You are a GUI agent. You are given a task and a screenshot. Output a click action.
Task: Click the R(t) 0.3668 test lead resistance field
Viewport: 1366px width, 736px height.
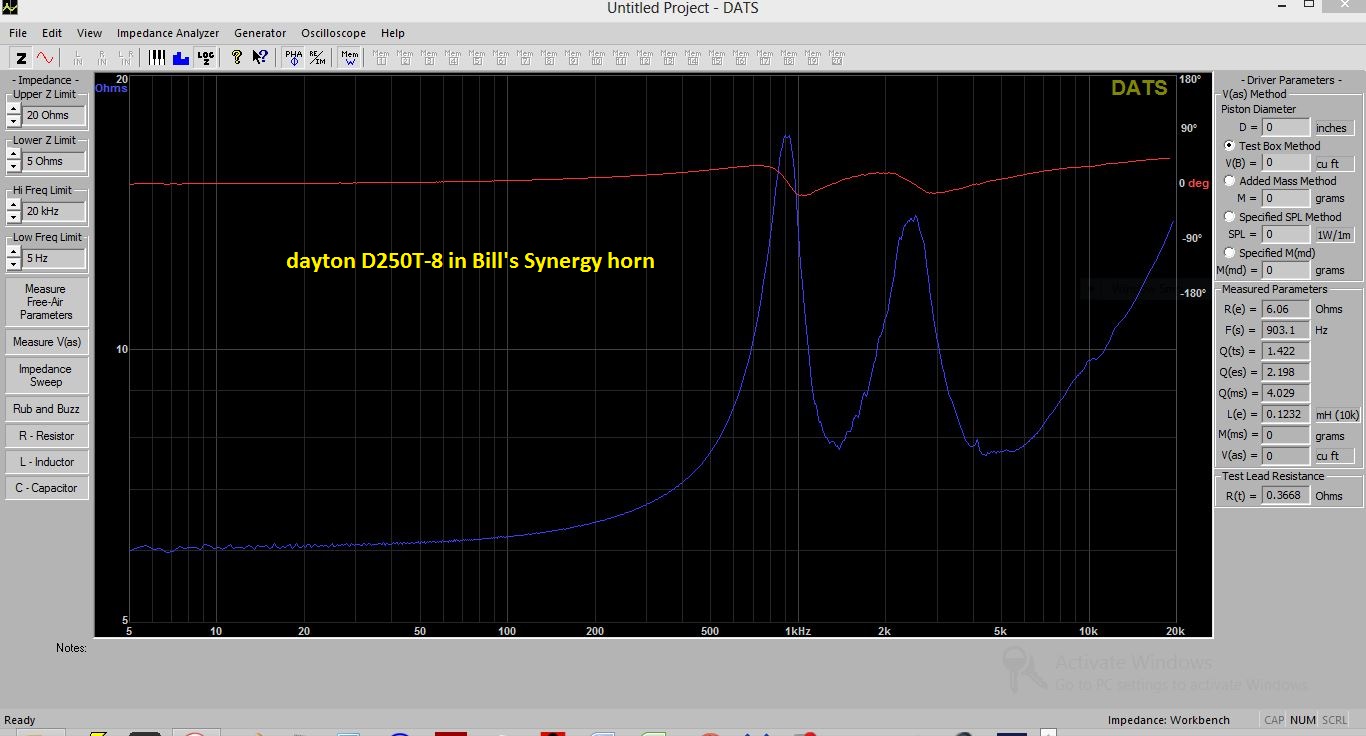1285,495
